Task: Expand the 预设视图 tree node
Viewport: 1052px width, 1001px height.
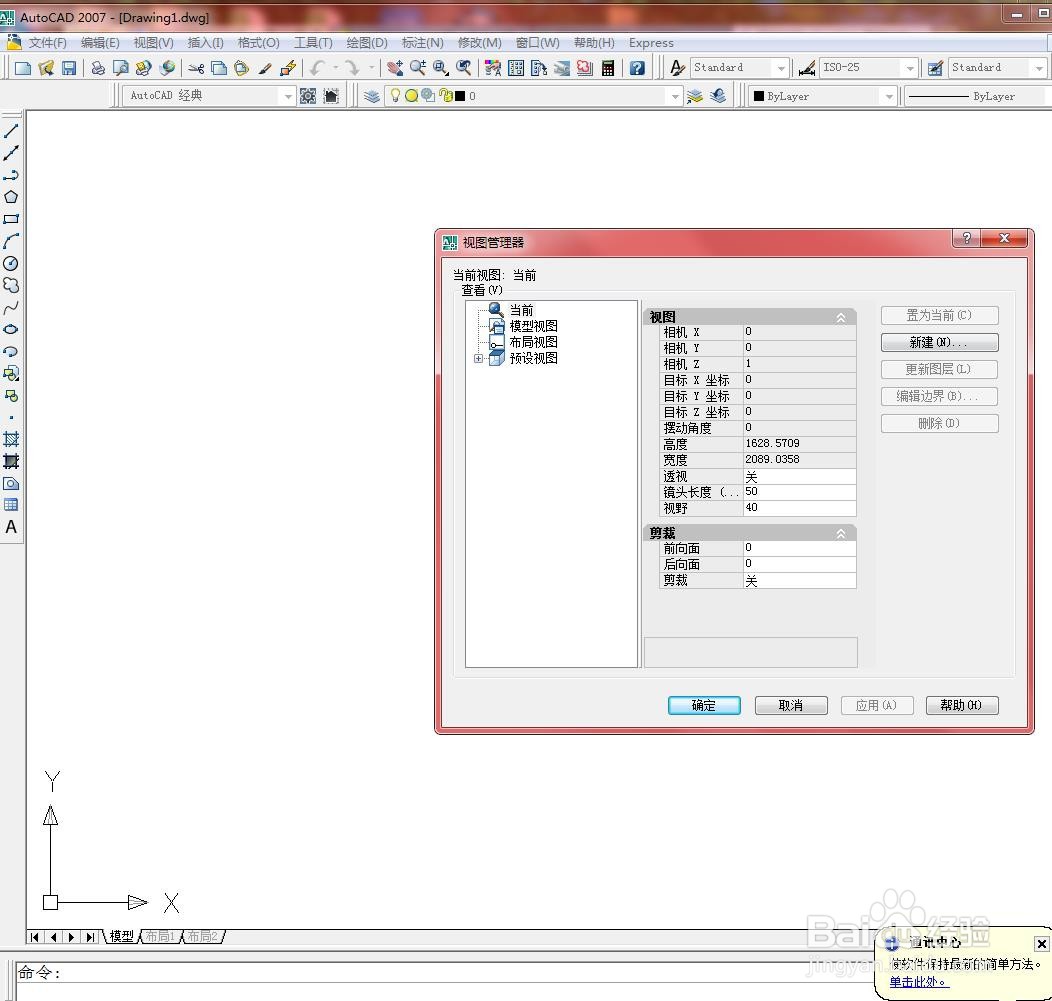Action: 478,358
